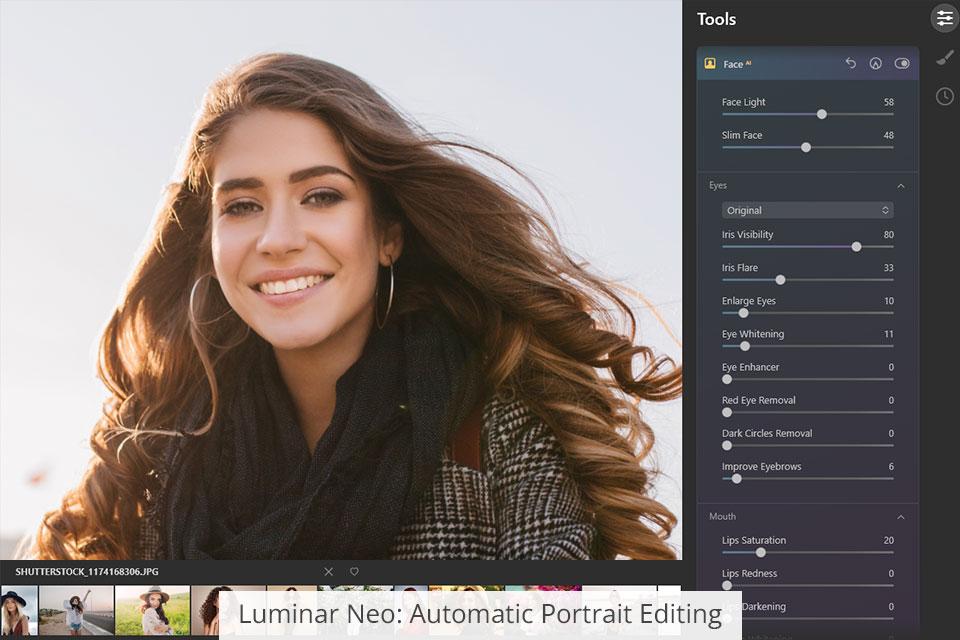
Task: Click the Face AI portrait icon
Action: 710,64
